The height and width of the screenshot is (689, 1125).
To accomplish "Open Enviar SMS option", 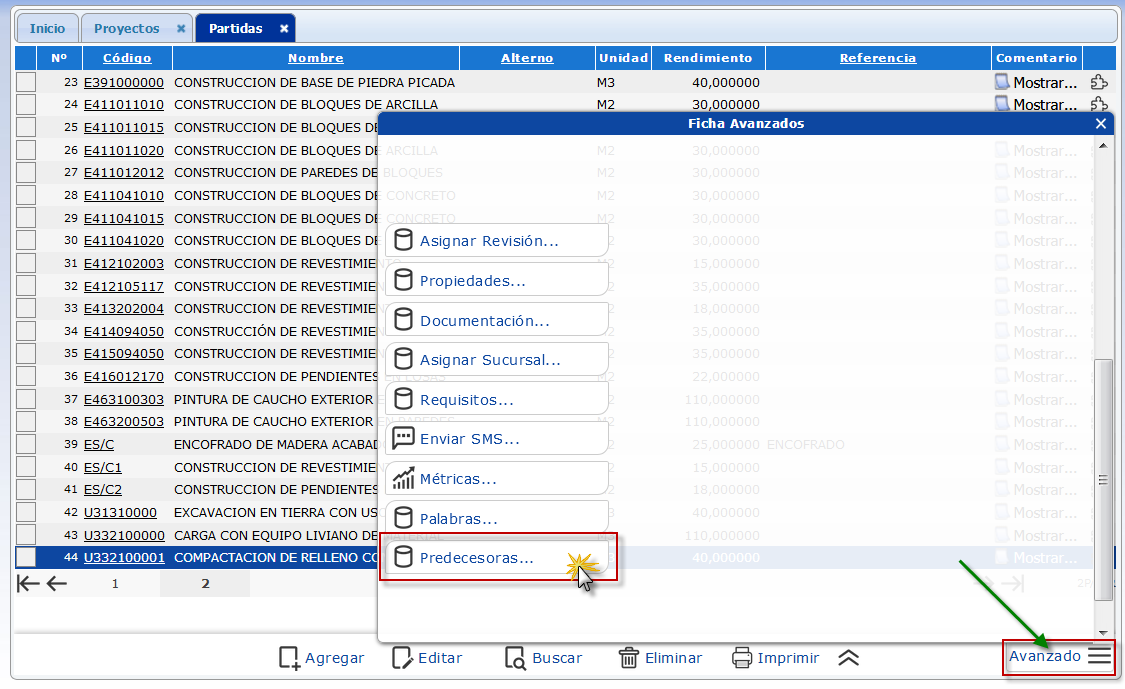I will pyautogui.click(x=496, y=439).
